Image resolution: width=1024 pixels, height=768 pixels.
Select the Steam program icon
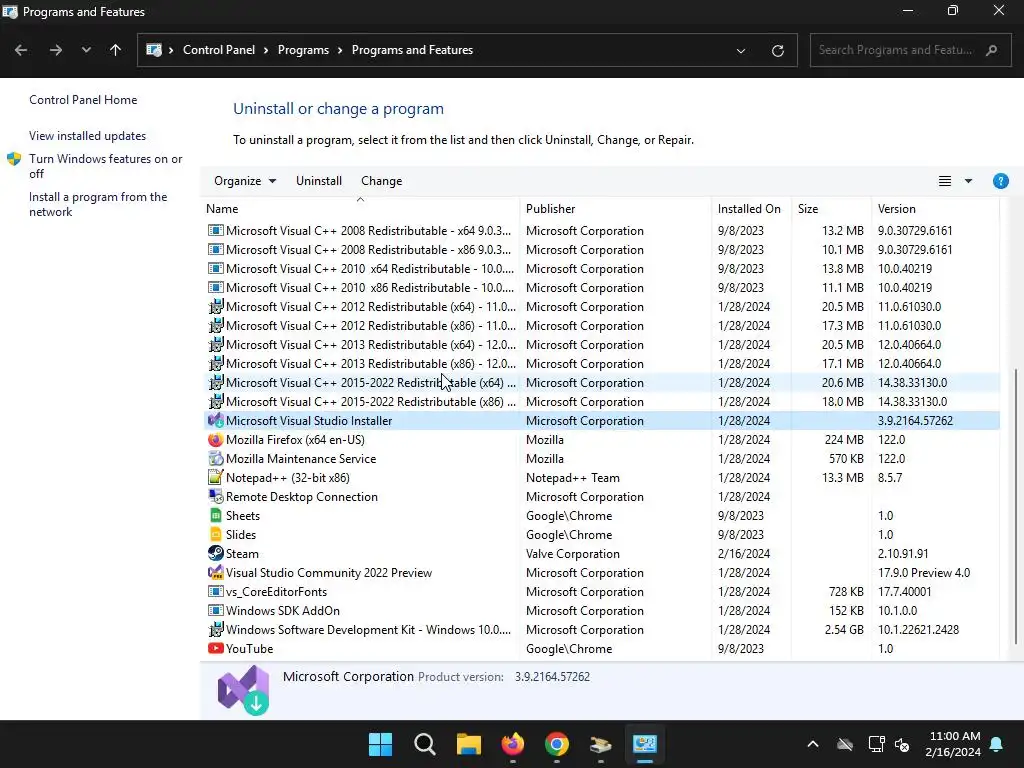215,553
